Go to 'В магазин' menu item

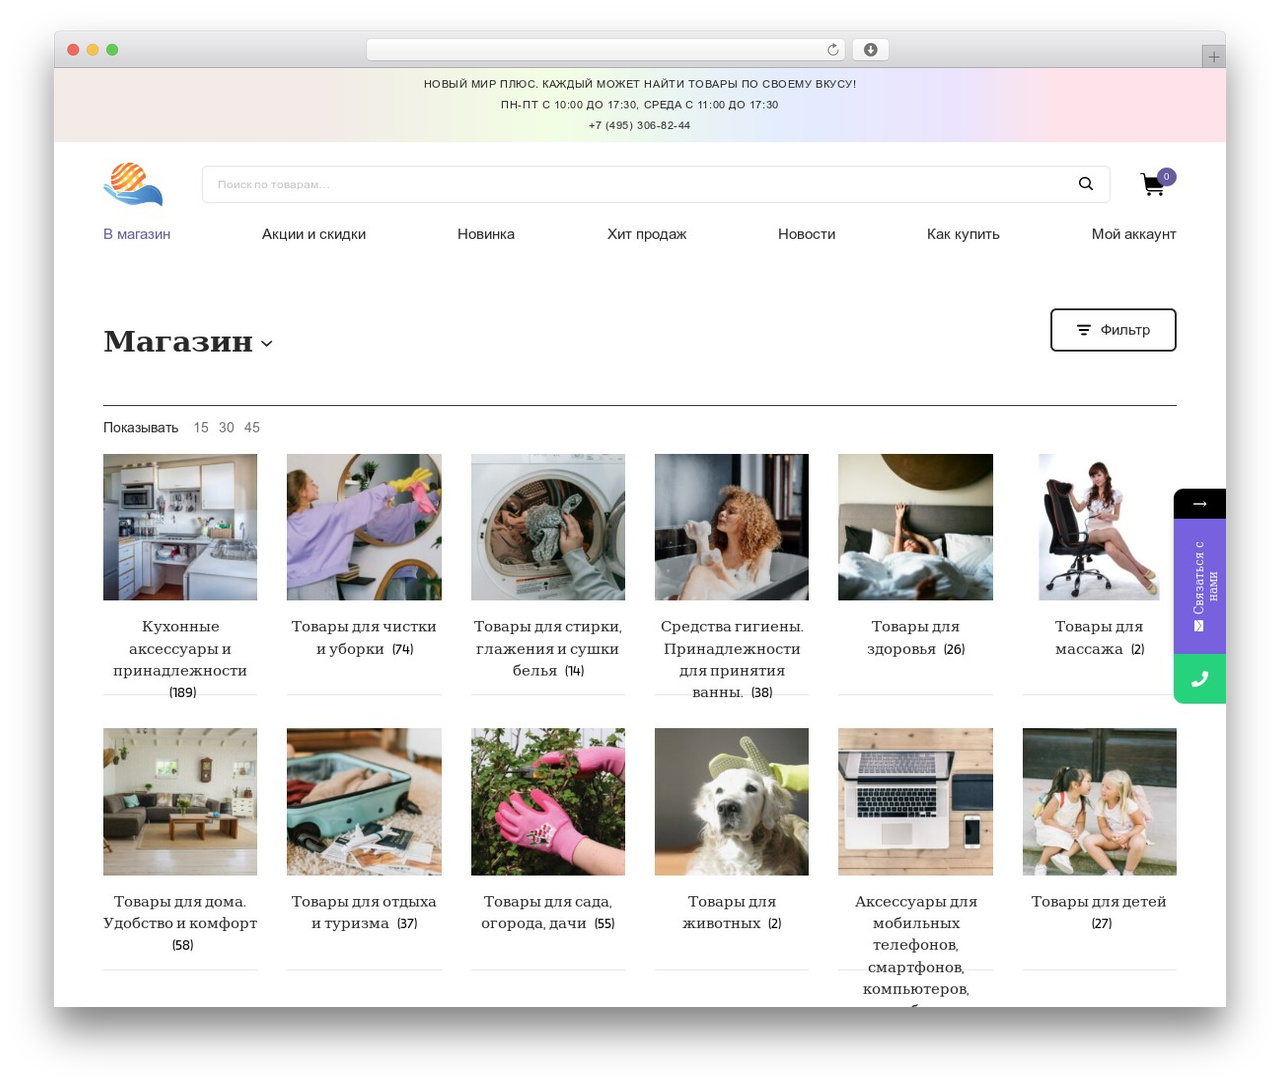137,234
